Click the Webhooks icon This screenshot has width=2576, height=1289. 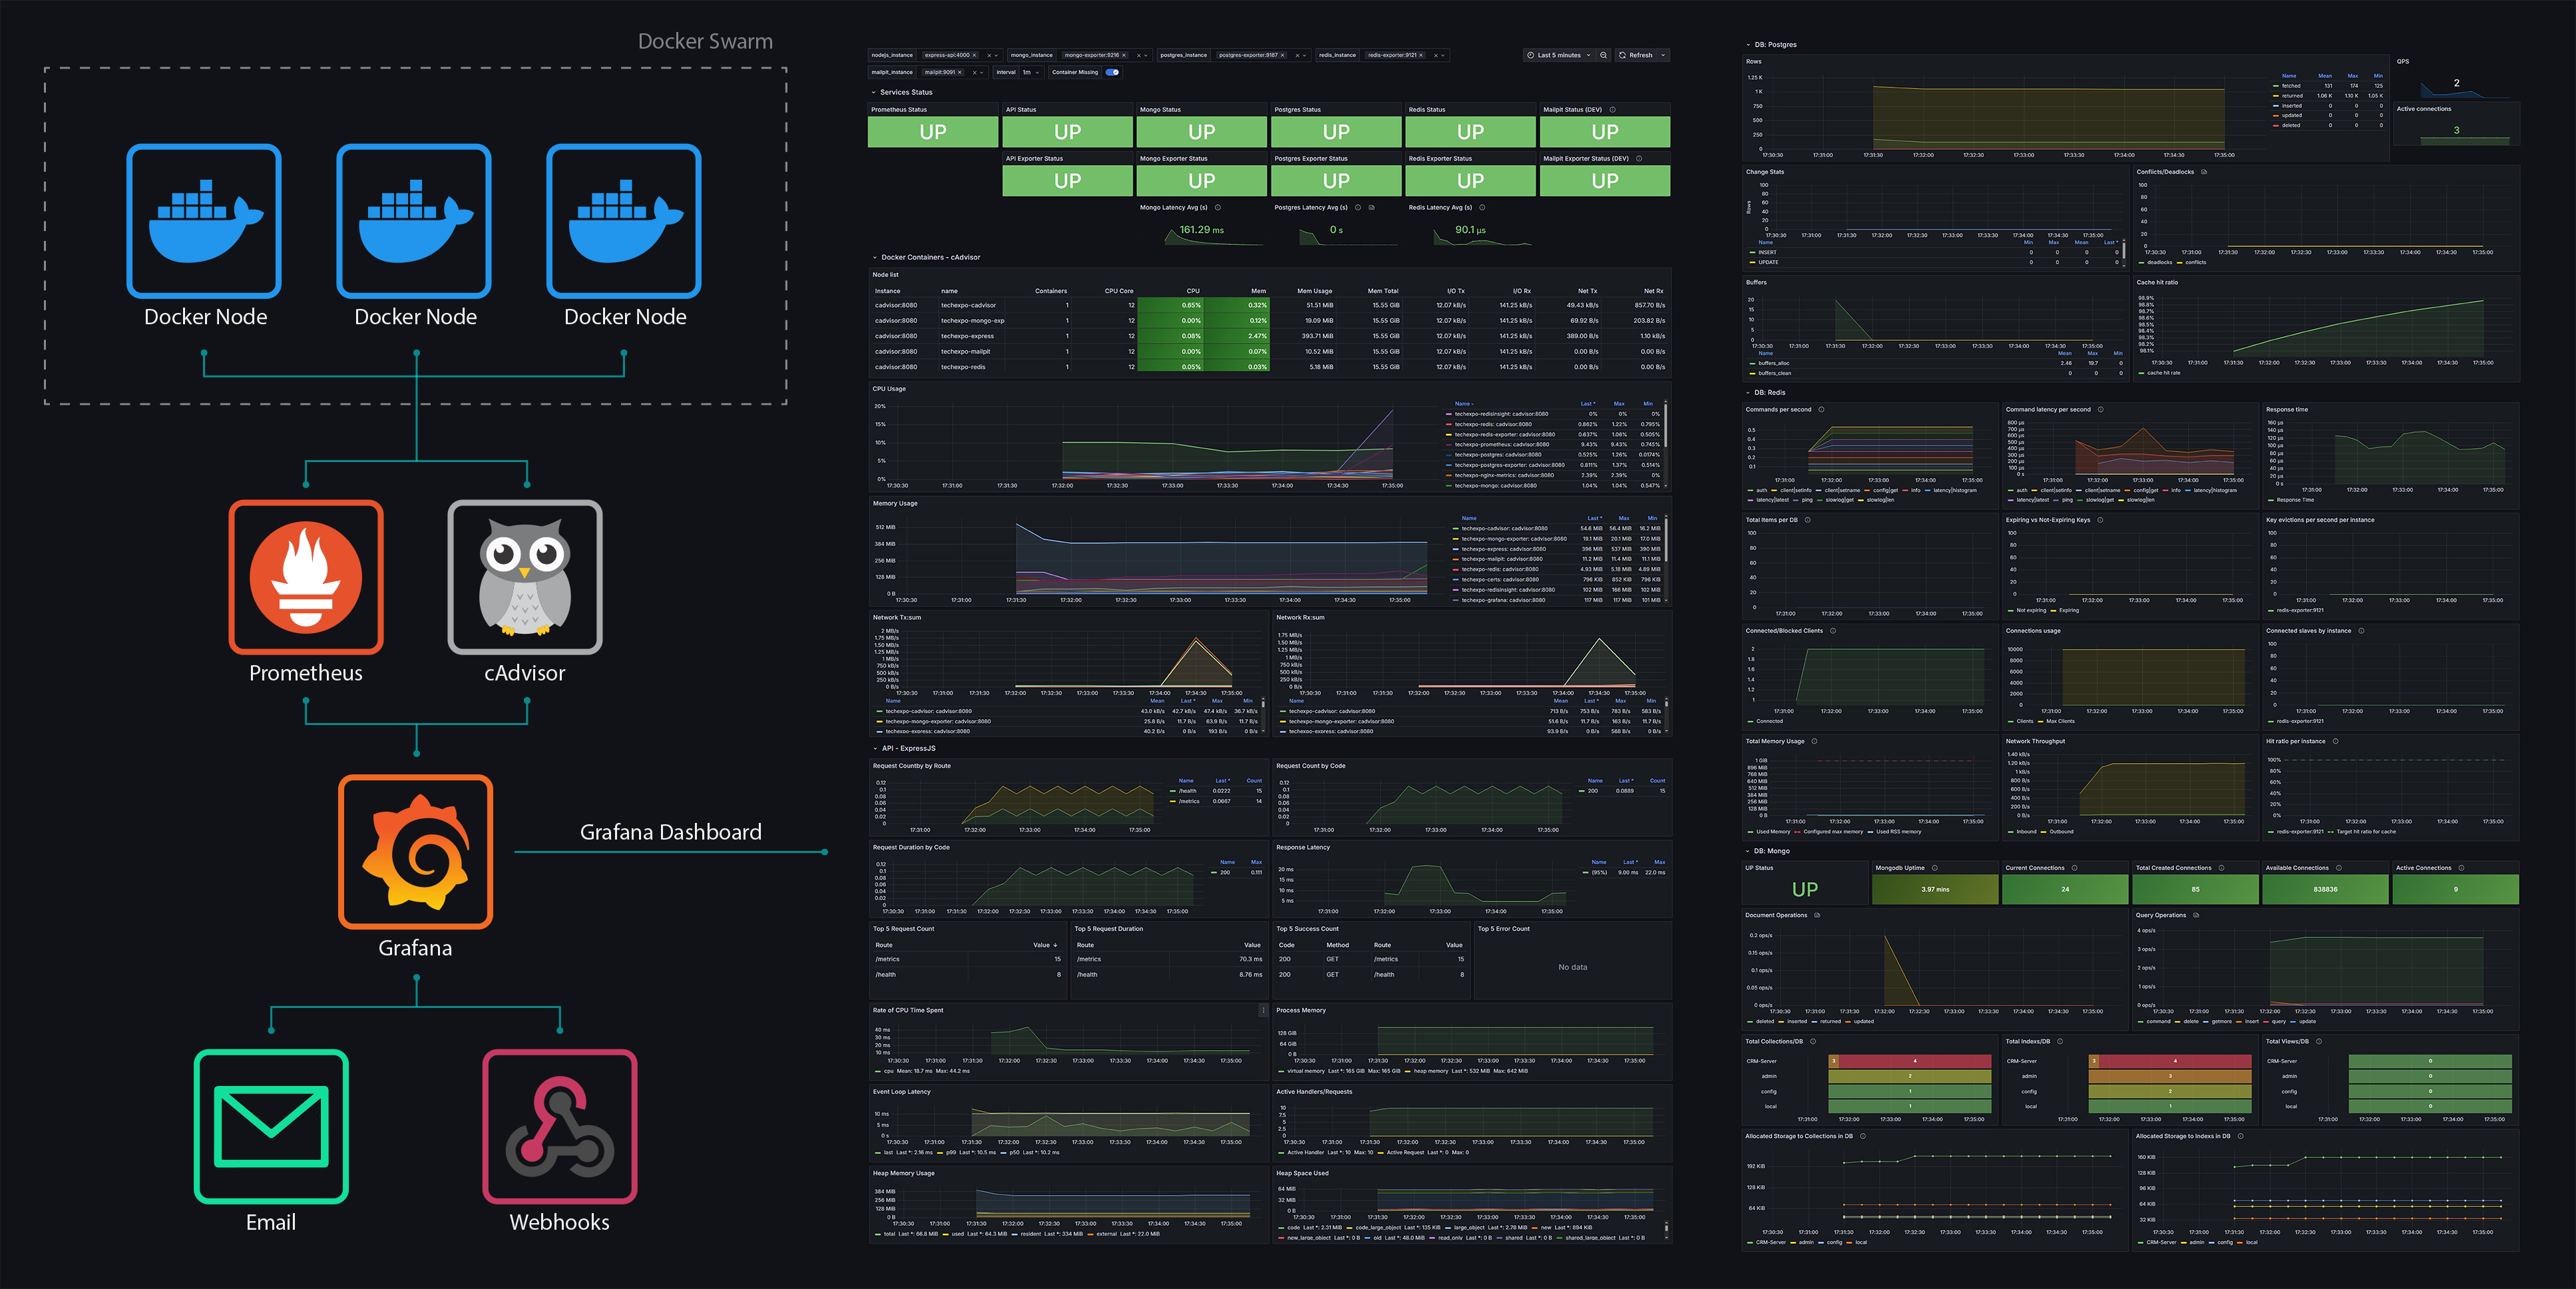click(x=559, y=1126)
